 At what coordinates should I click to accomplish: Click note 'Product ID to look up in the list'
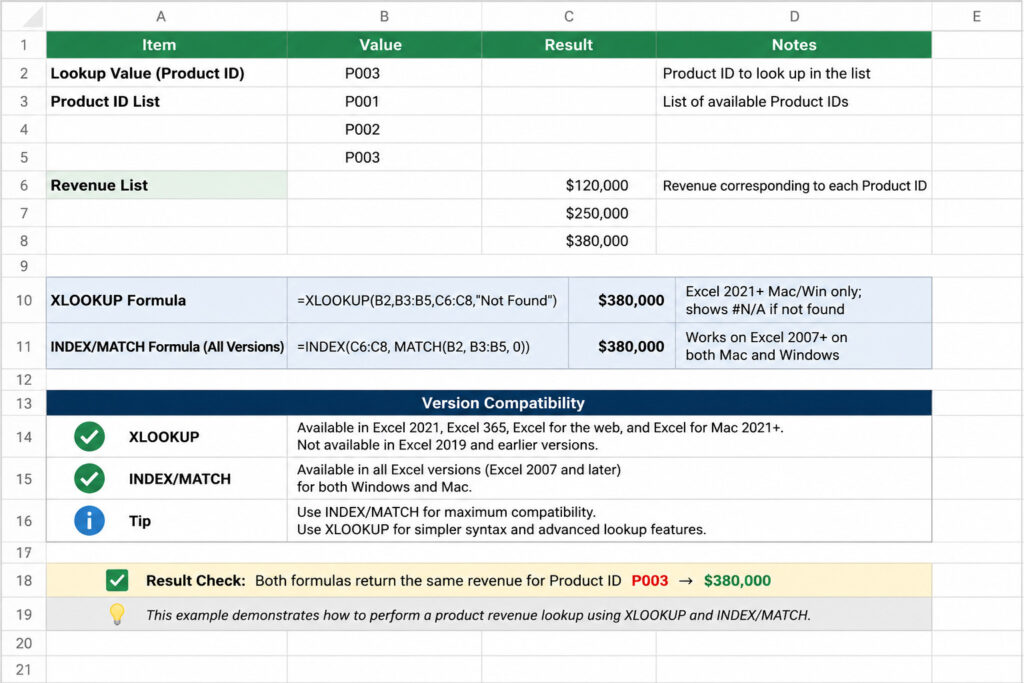click(766, 73)
